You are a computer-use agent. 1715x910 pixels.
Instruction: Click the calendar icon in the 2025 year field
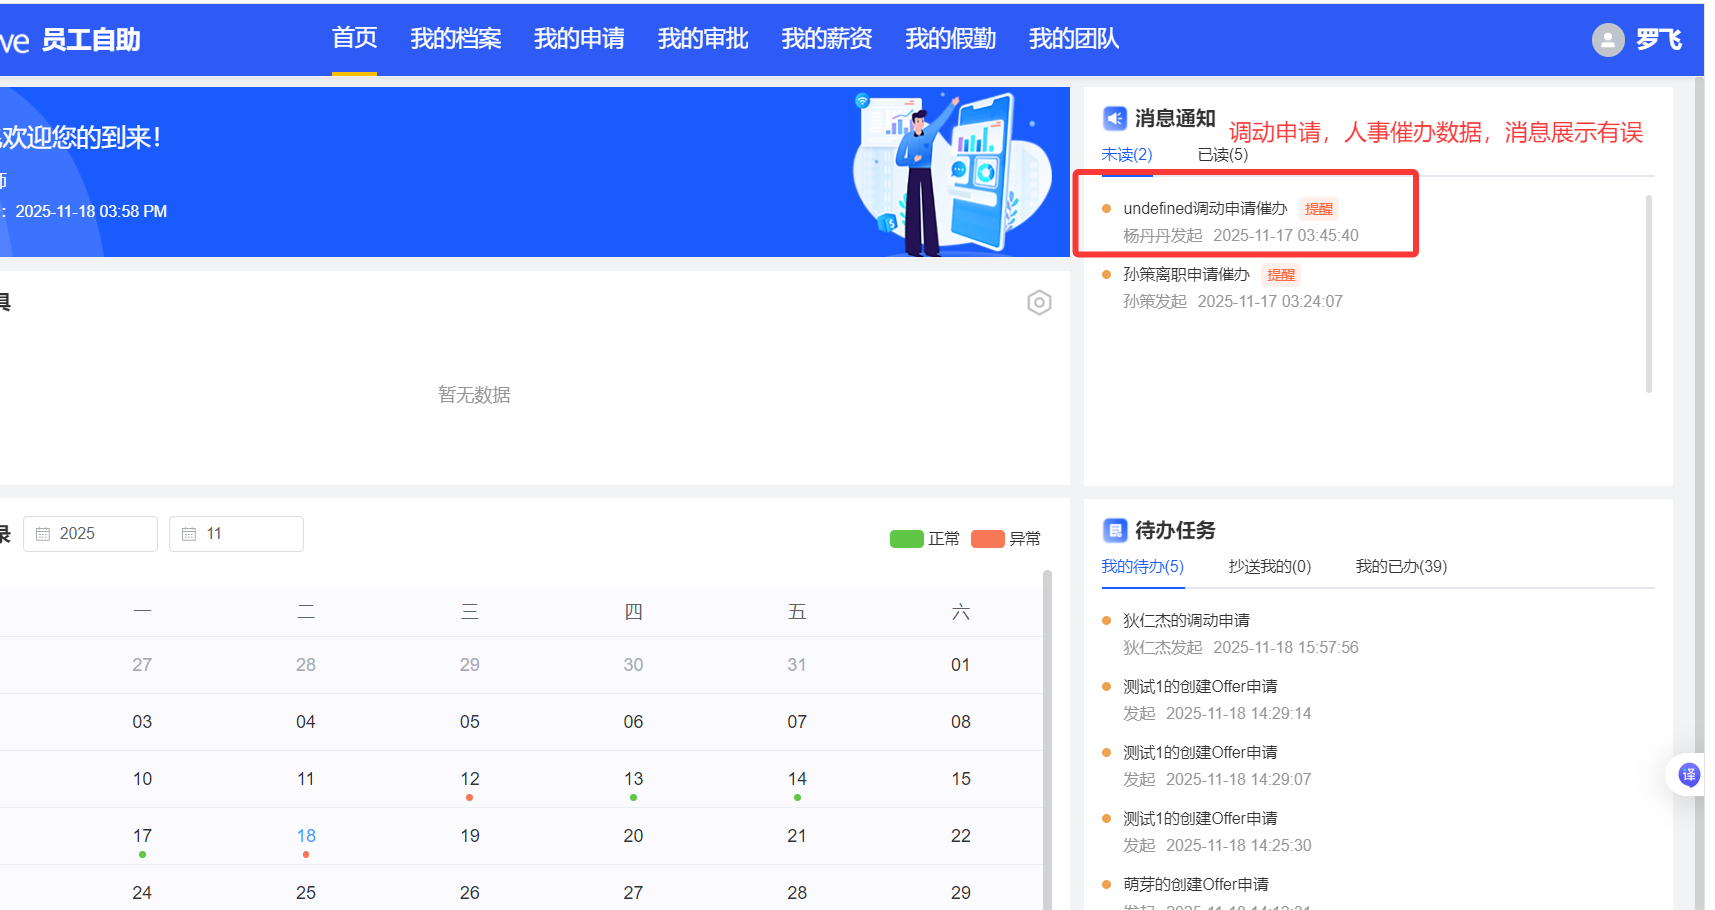(x=43, y=534)
